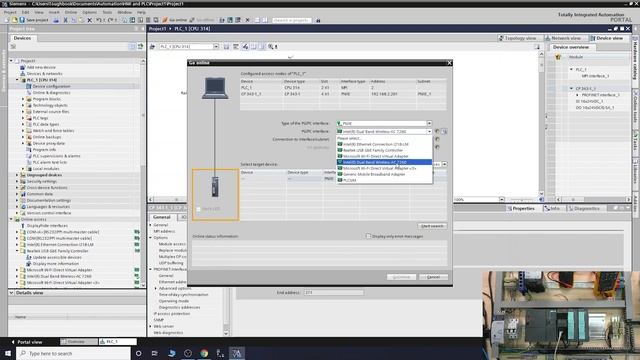Select the Device view tab

point(607,38)
